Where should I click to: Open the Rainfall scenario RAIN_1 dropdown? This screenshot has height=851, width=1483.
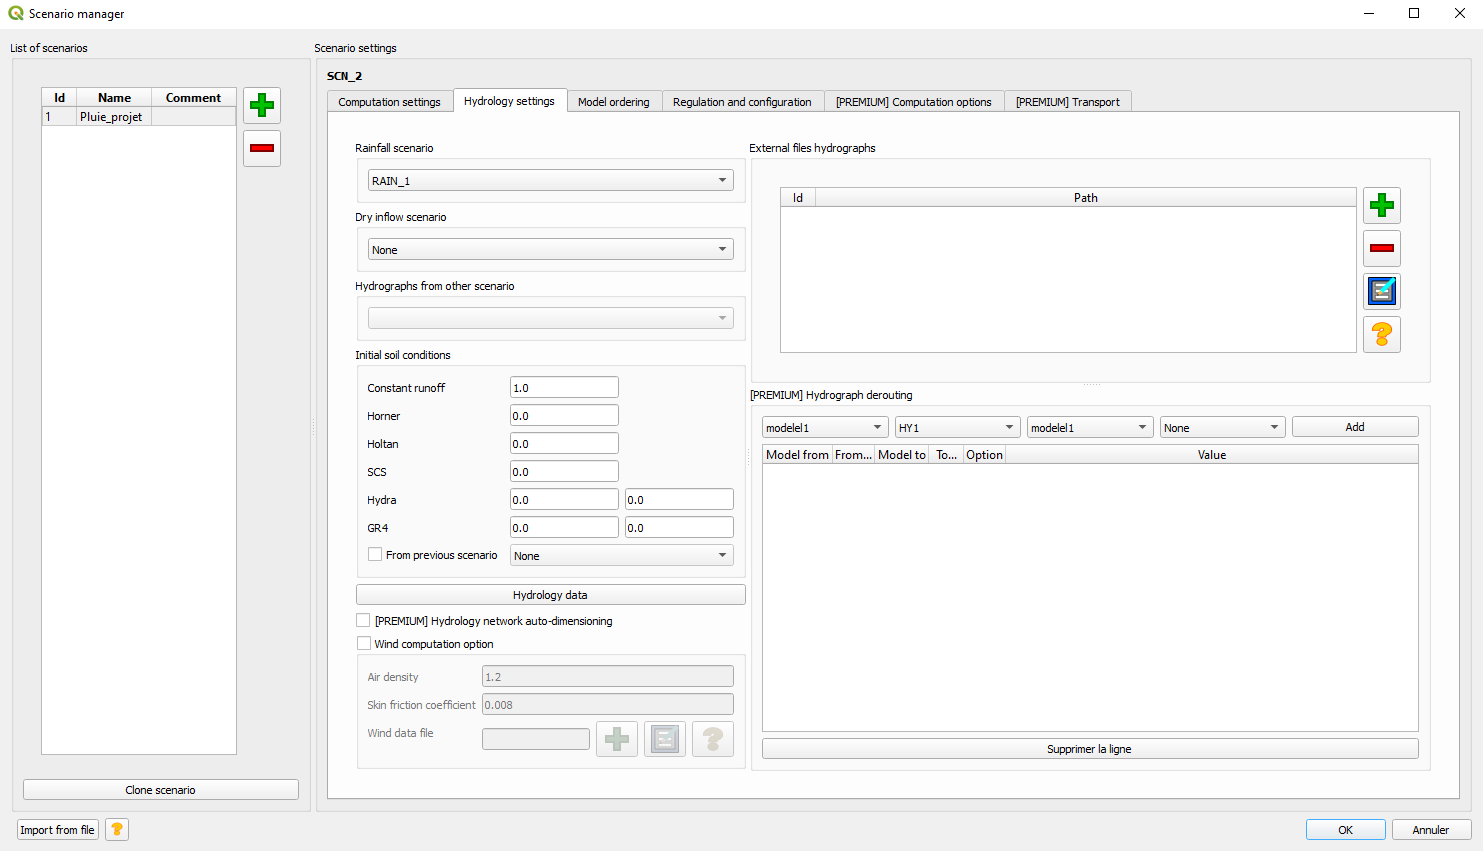[x=551, y=180]
